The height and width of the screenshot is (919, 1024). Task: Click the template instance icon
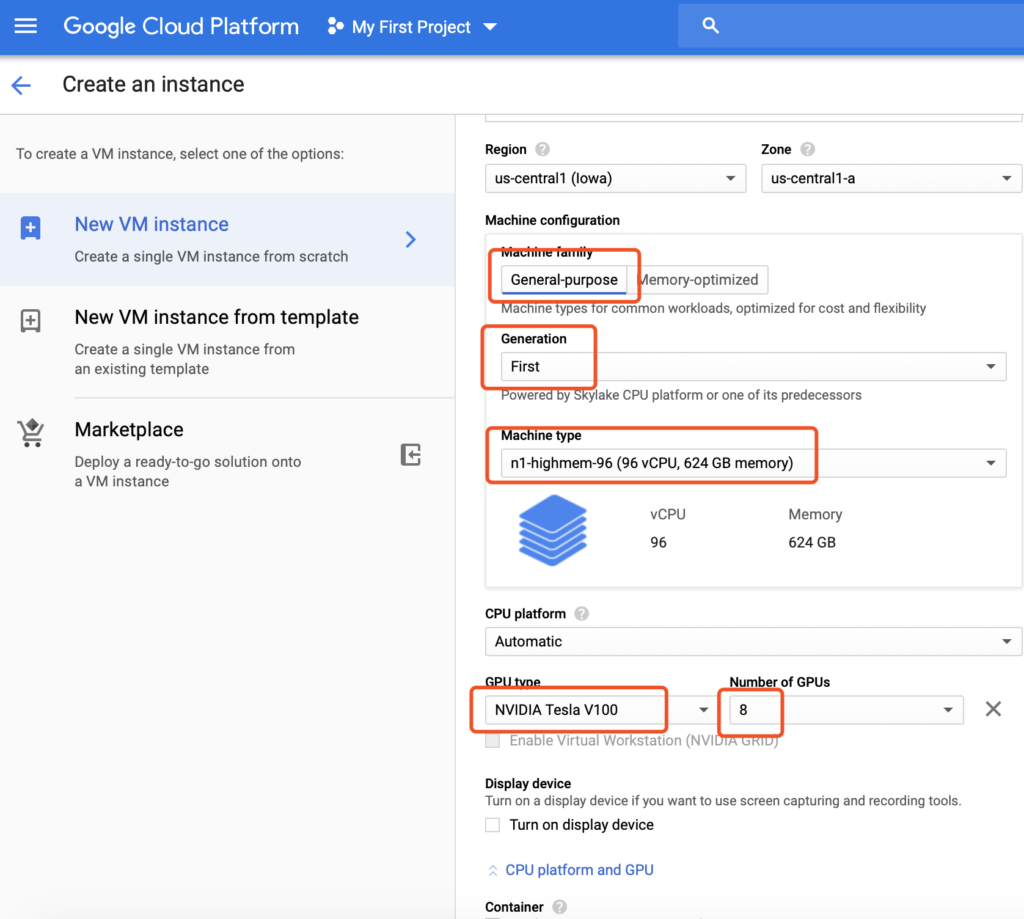[31, 321]
